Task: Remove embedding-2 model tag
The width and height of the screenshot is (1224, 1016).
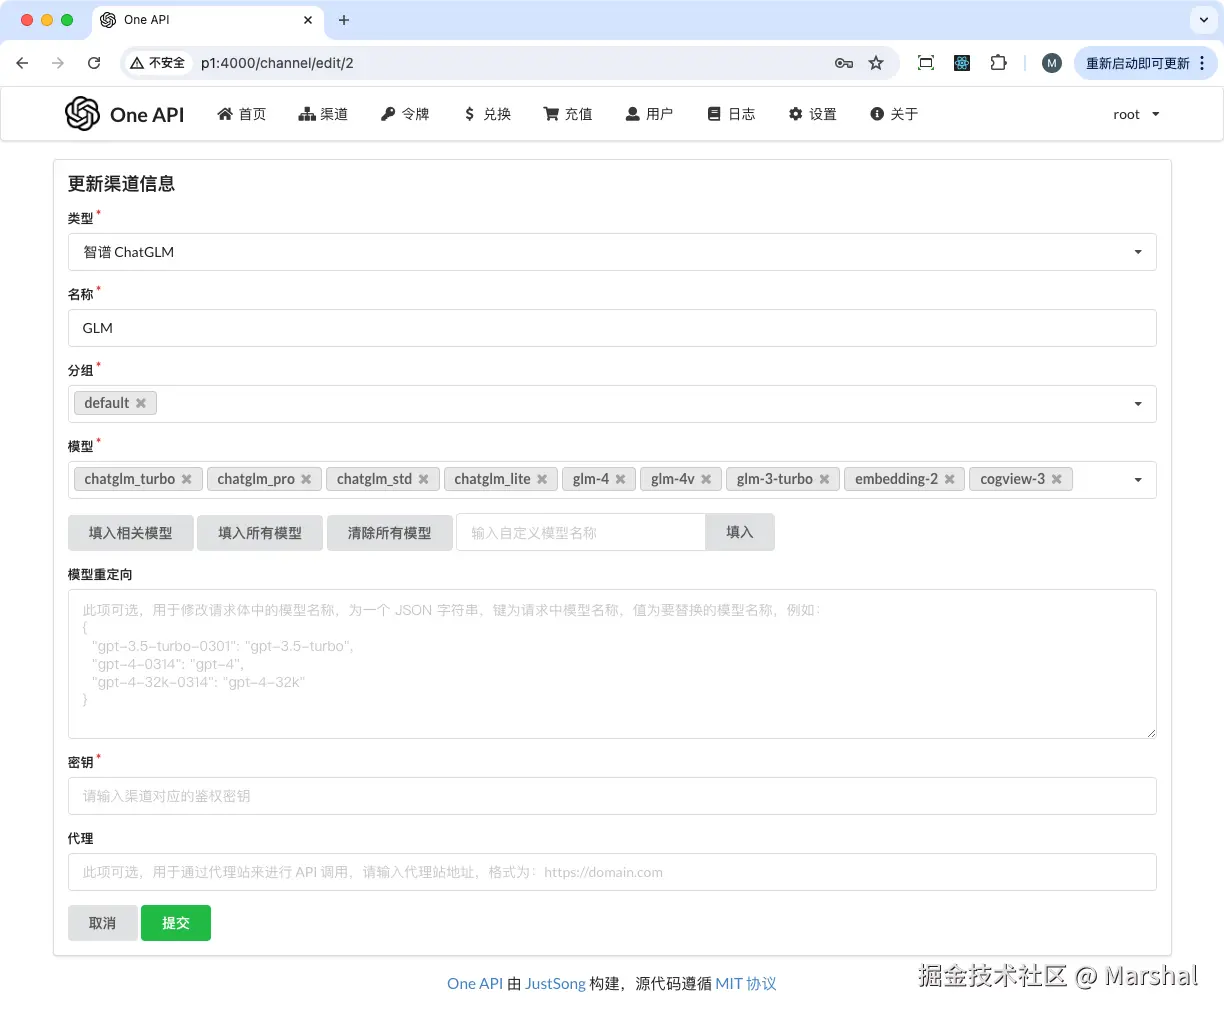Action: click(949, 479)
